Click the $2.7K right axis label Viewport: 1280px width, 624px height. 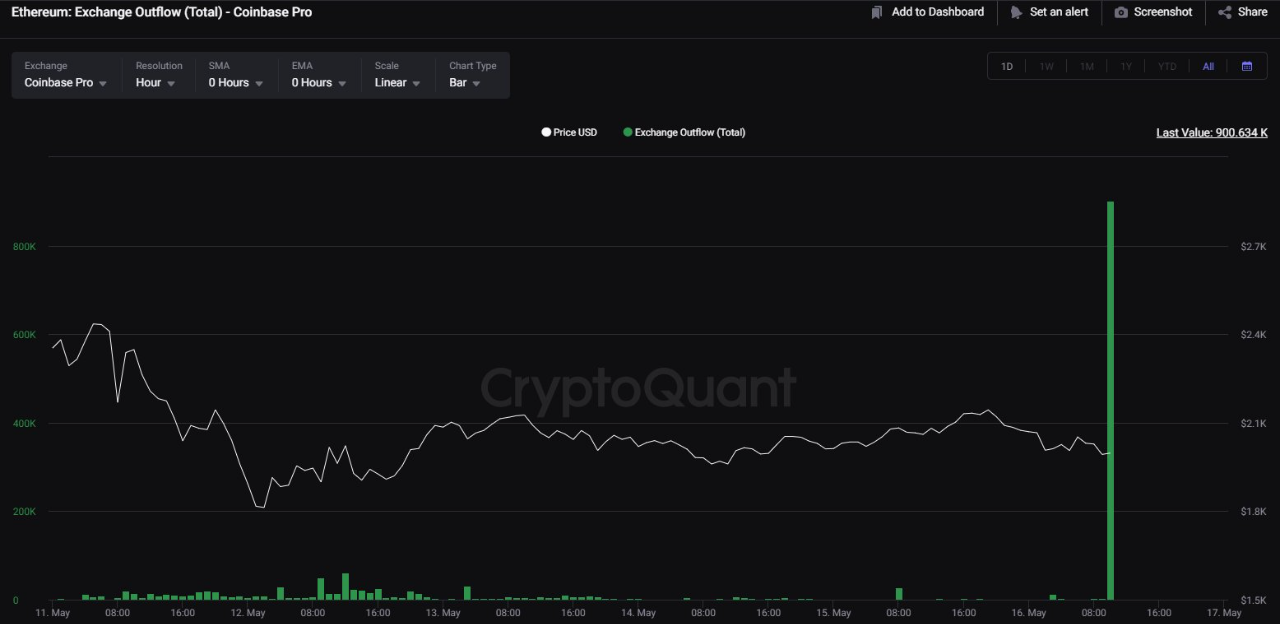(x=1253, y=246)
